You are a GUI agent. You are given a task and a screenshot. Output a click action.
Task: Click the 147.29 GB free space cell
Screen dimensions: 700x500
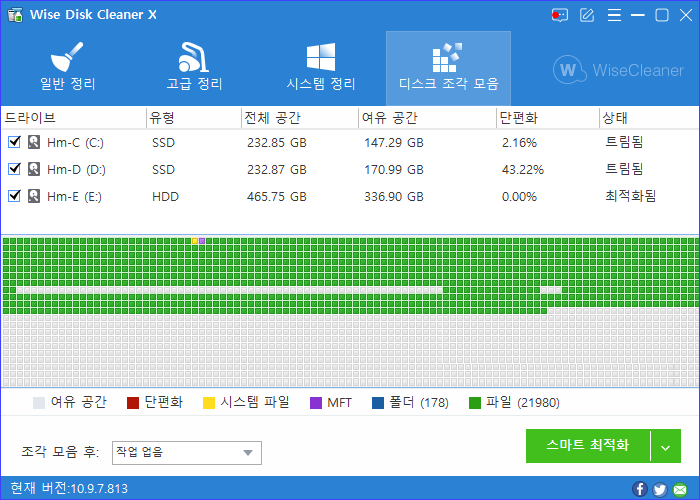coord(394,143)
